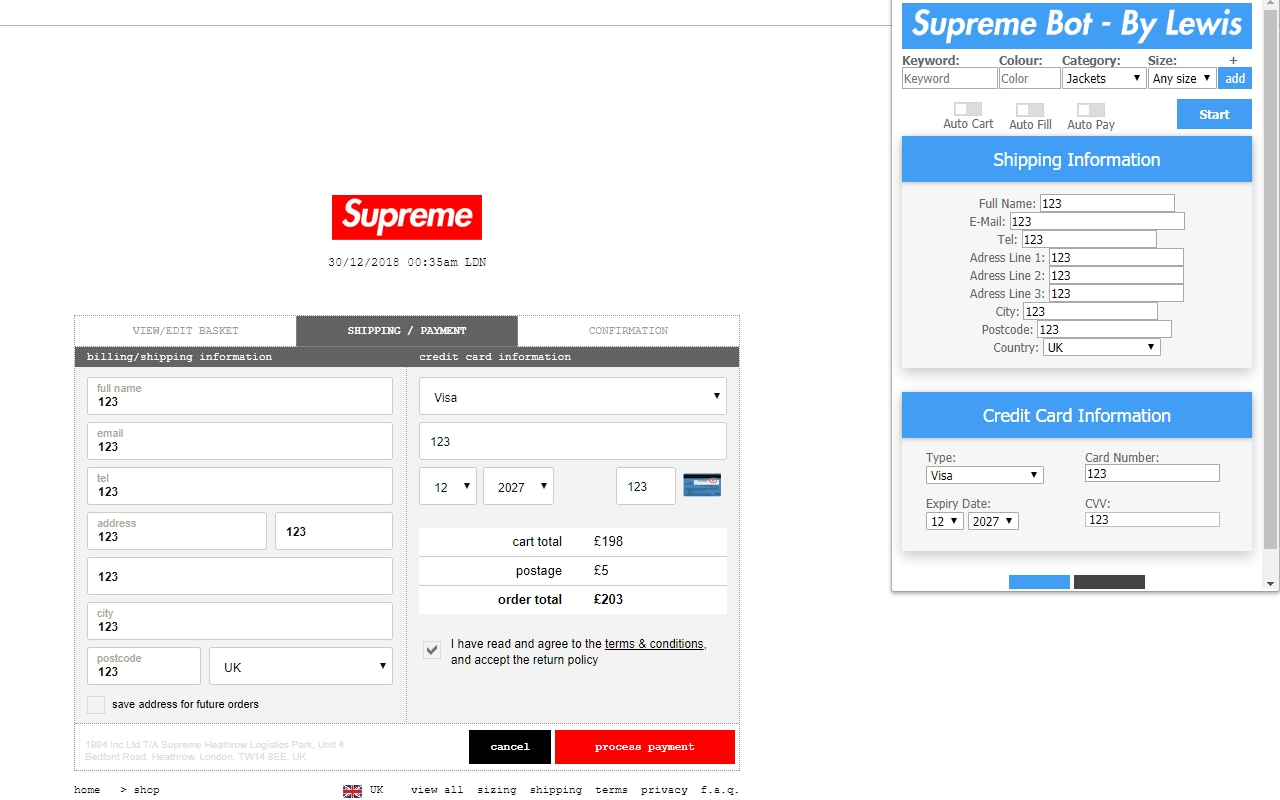Check save address for future orders
The height and width of the screenshot is (800, 1280).
[x=96, y=705]
